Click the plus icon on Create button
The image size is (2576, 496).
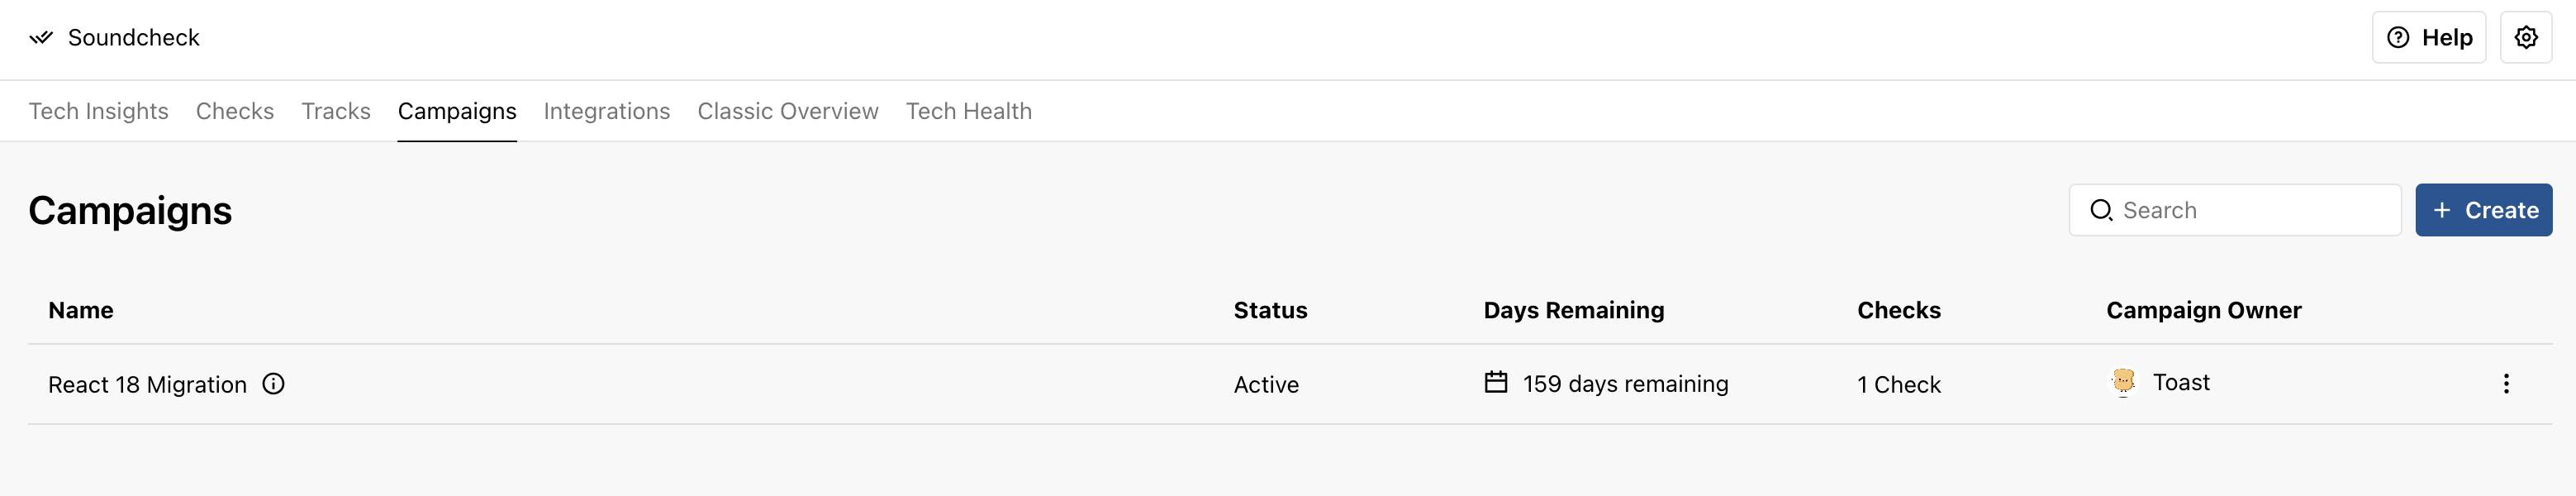click(2442, 210)
